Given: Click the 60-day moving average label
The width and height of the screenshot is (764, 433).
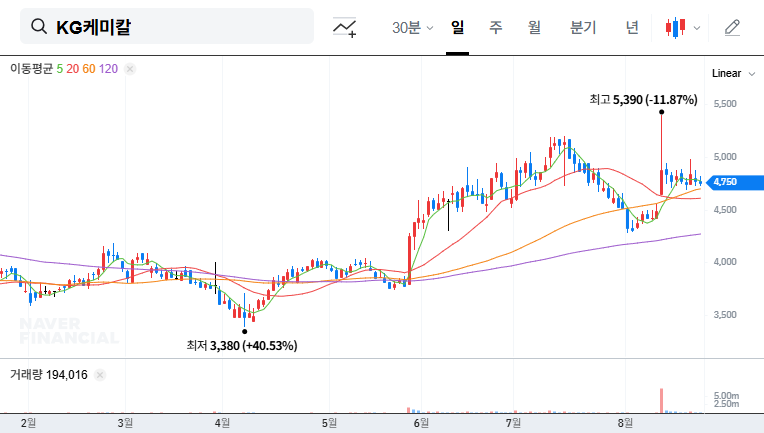Looking at the screenshot, I should pos(89,69).
